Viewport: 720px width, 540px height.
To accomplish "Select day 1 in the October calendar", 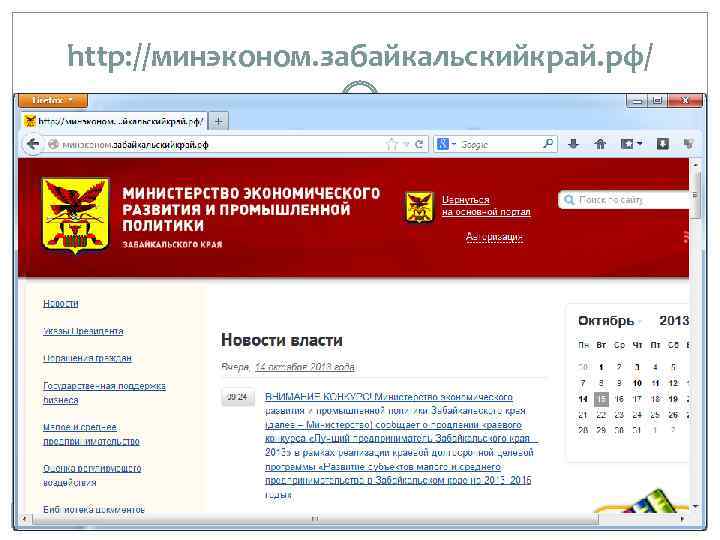I will coord(601,367).
